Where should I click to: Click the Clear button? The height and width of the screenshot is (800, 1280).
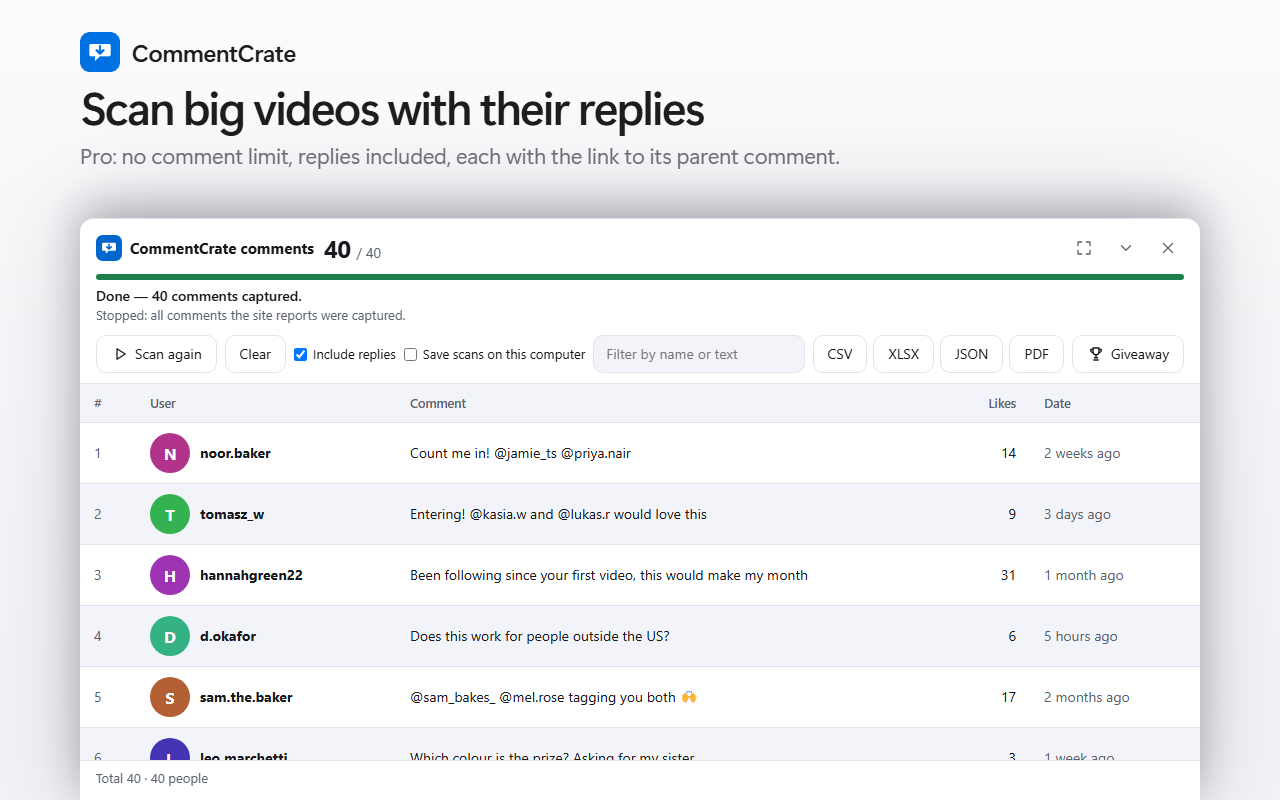pos(255,354)
